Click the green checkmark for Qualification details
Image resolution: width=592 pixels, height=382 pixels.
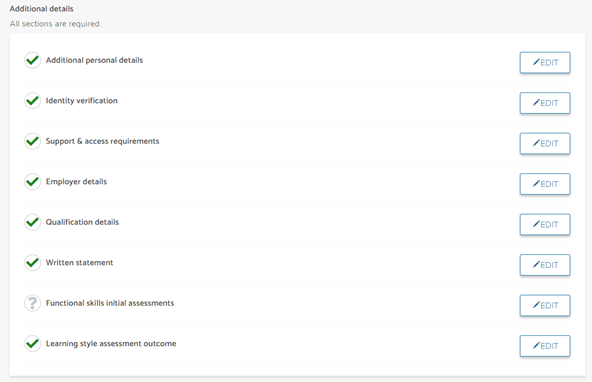pos(32,222)
